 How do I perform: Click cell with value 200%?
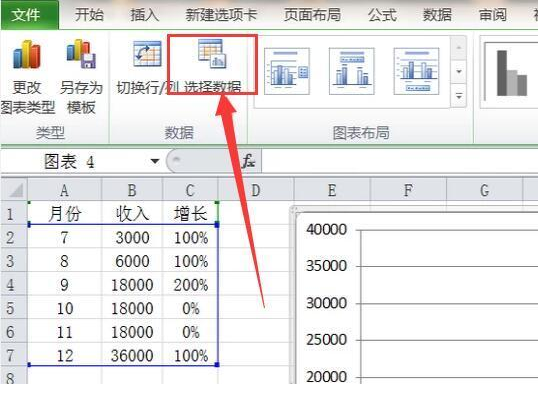pos(190,284)
